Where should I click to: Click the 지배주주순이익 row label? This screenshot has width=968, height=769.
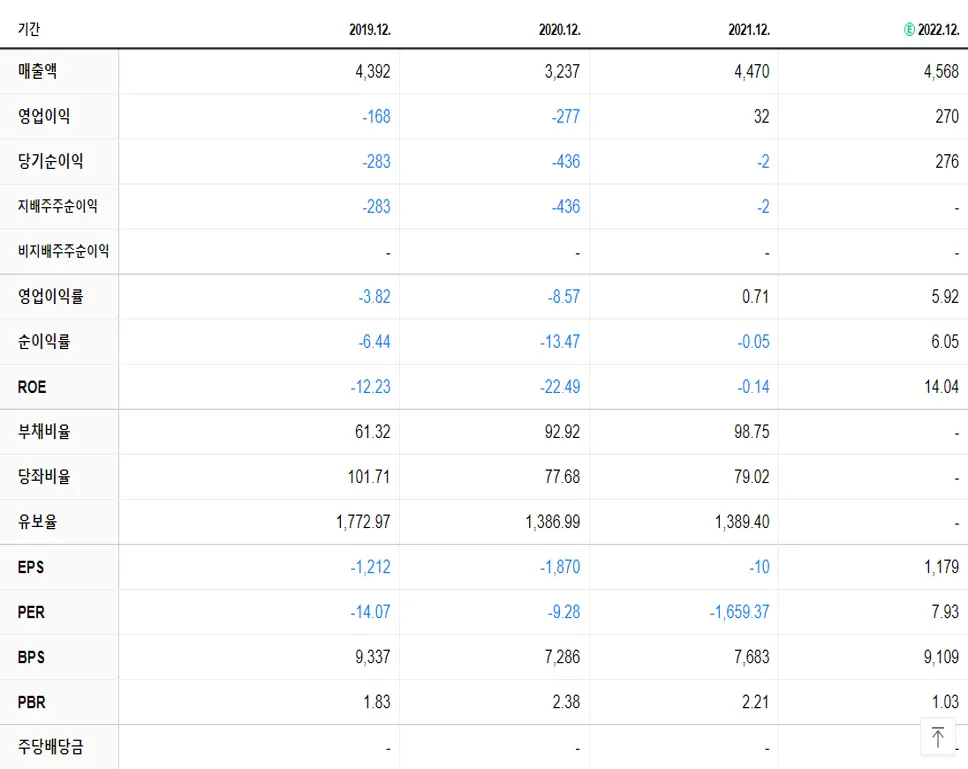(57, 206)
